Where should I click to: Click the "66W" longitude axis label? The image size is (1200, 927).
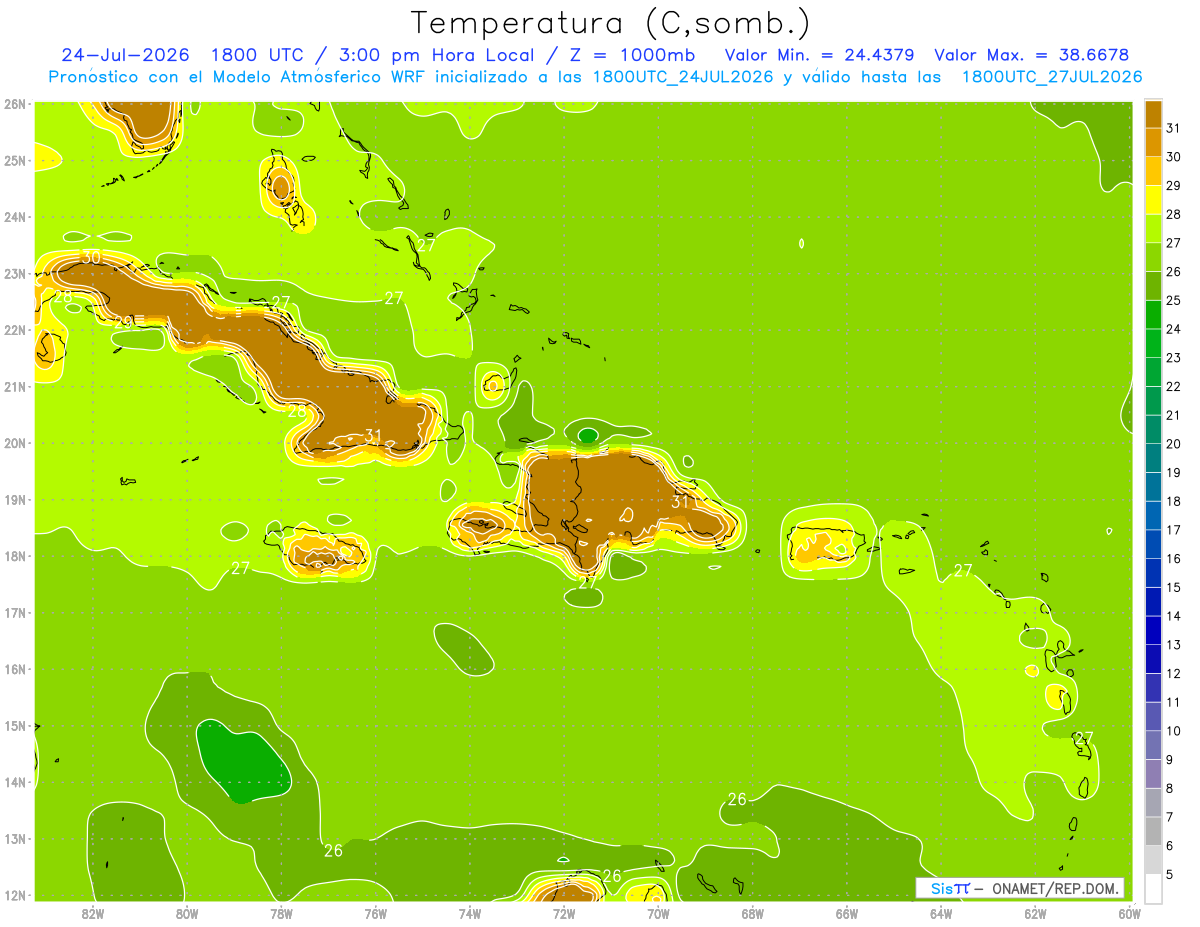(x=847, y=912)
